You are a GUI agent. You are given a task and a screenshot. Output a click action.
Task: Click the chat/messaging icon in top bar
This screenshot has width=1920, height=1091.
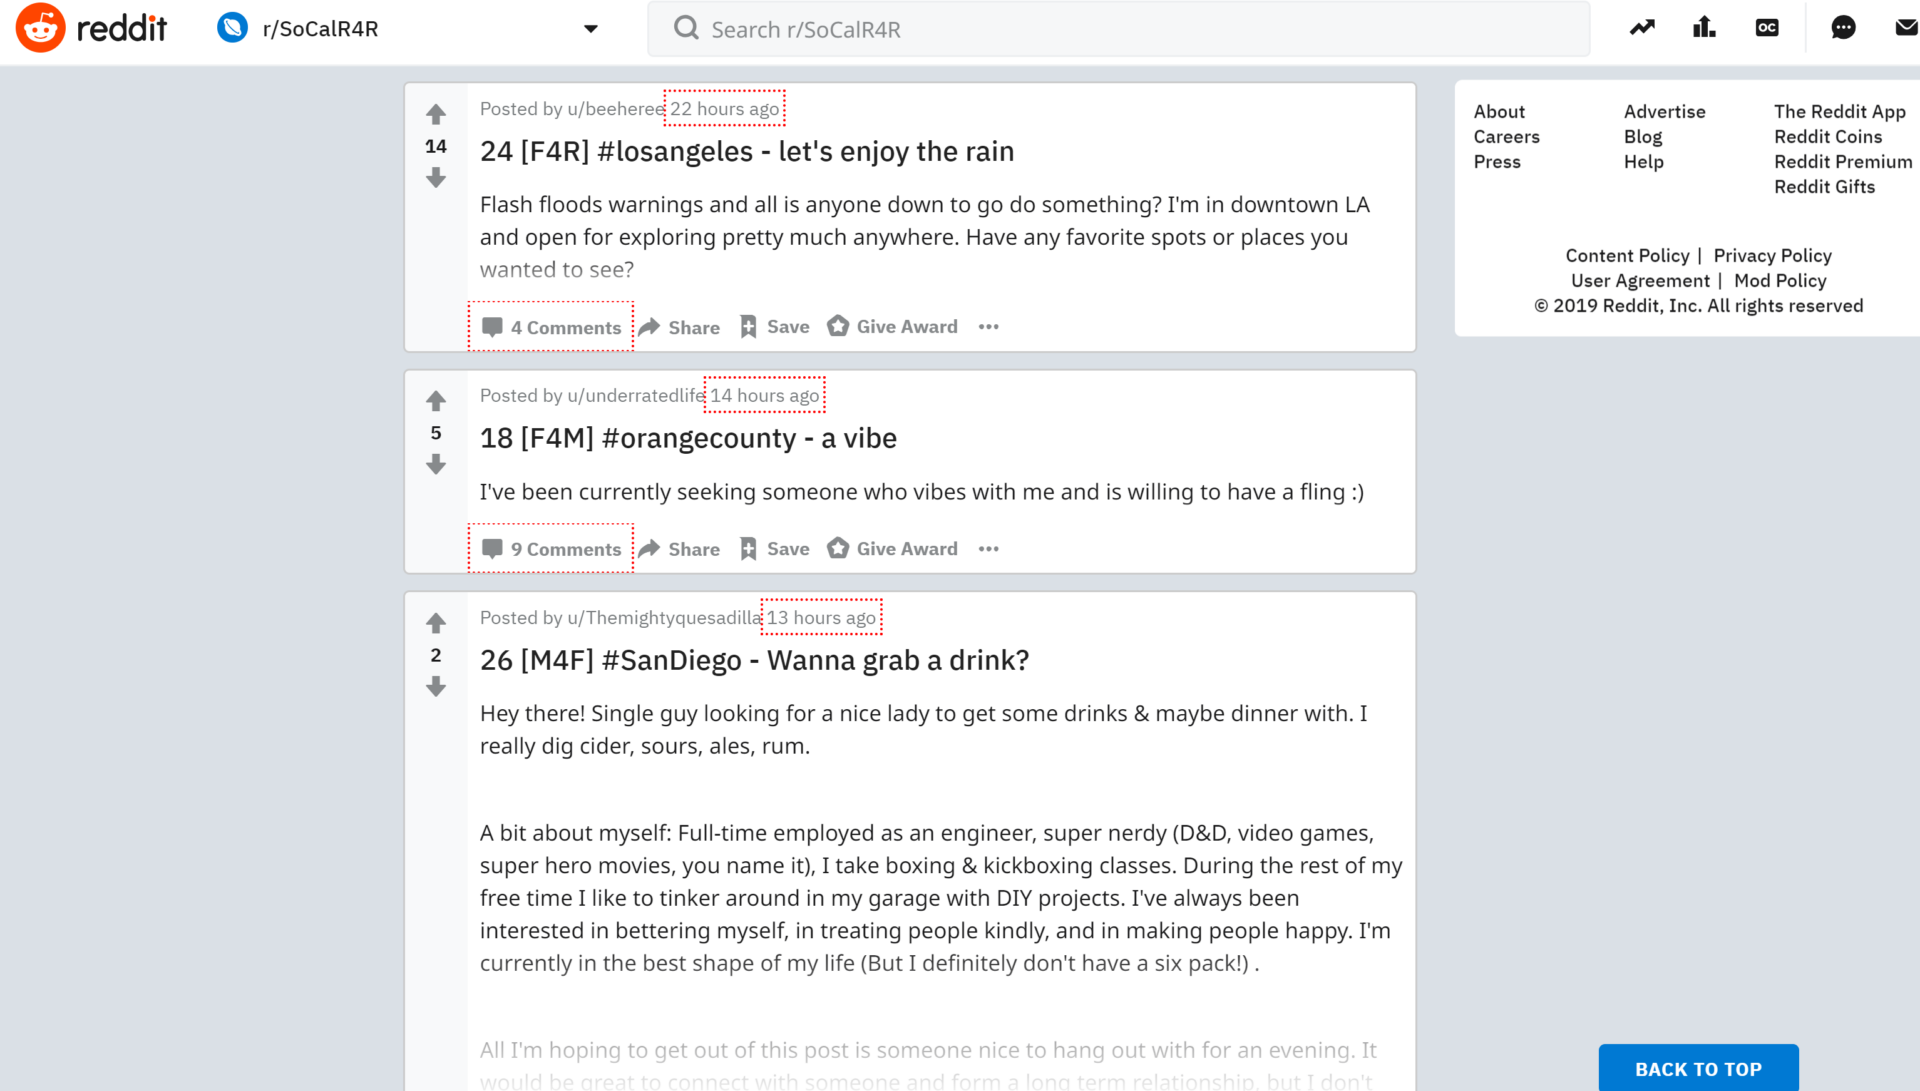click(x=1844, y=28)
